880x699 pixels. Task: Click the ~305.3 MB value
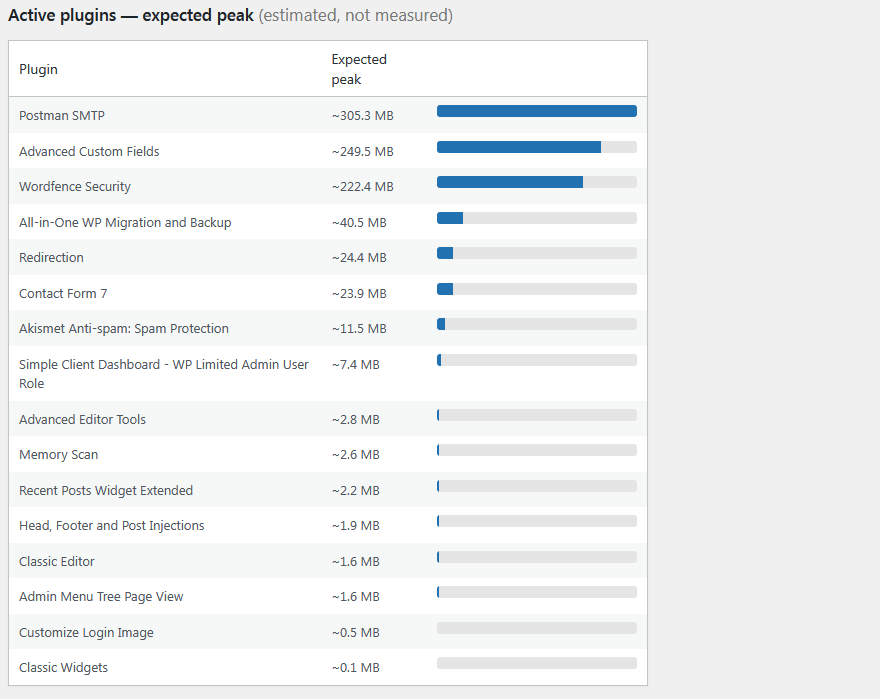click(363, 116)
